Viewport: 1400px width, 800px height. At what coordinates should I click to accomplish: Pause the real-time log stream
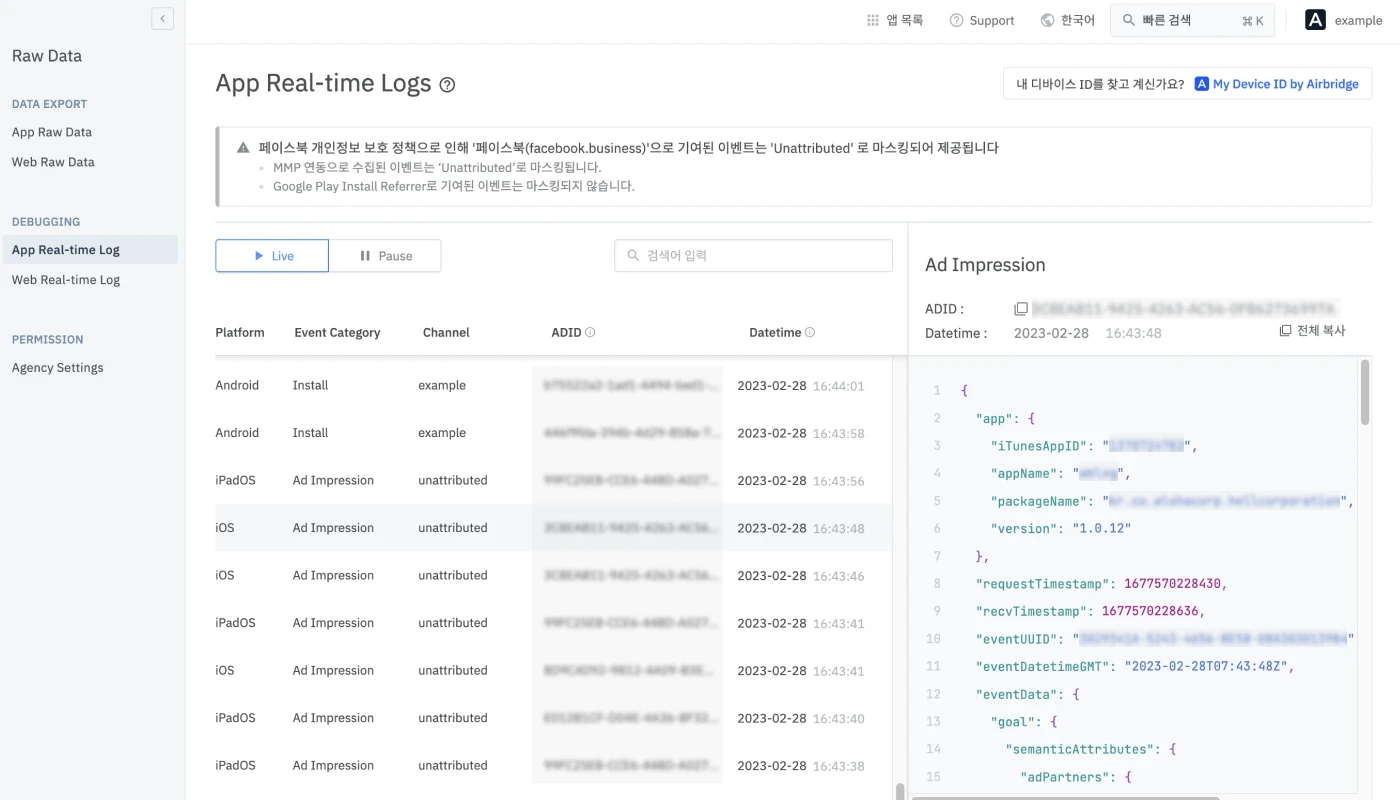(x=385, y=256)
